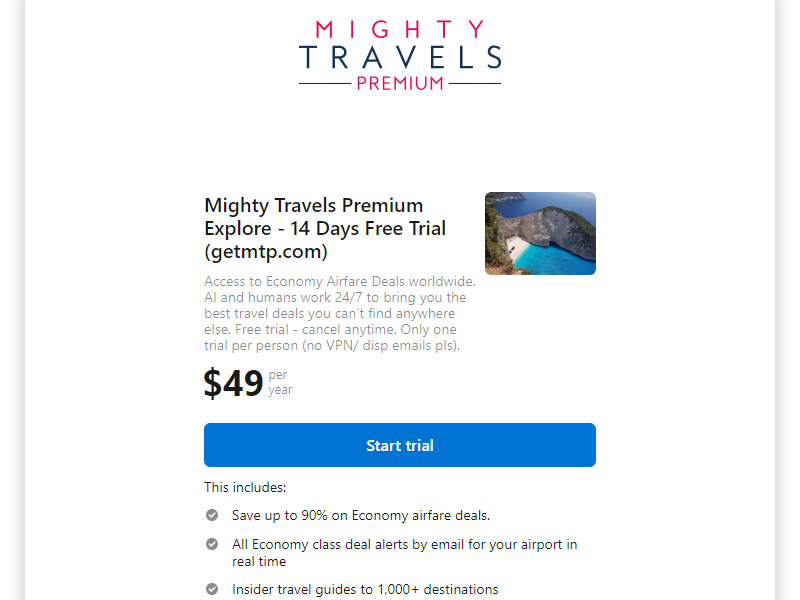Click the PREMIUM label in the logo
This screenshot has width=800, height=600.
click(400, 83)
